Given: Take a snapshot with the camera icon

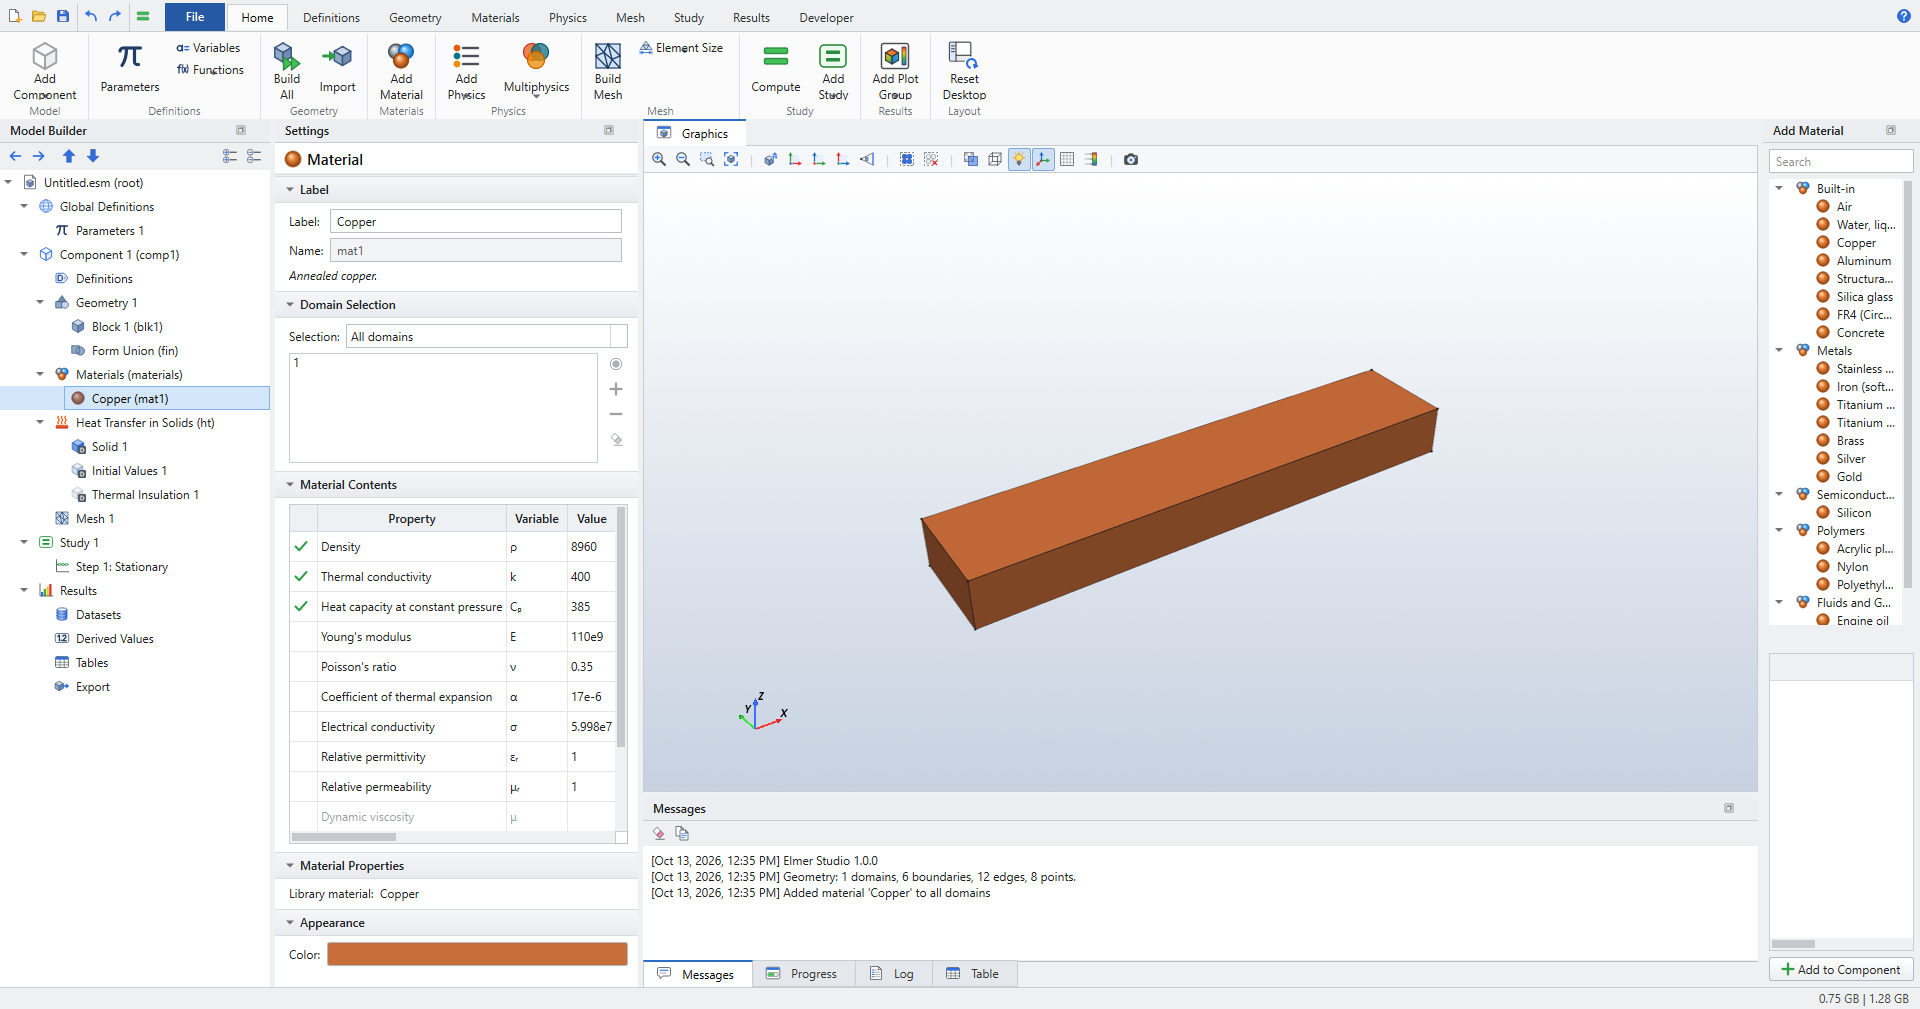Looking at the screenshot, I should pyautogui.click(x=1131, y=159).
